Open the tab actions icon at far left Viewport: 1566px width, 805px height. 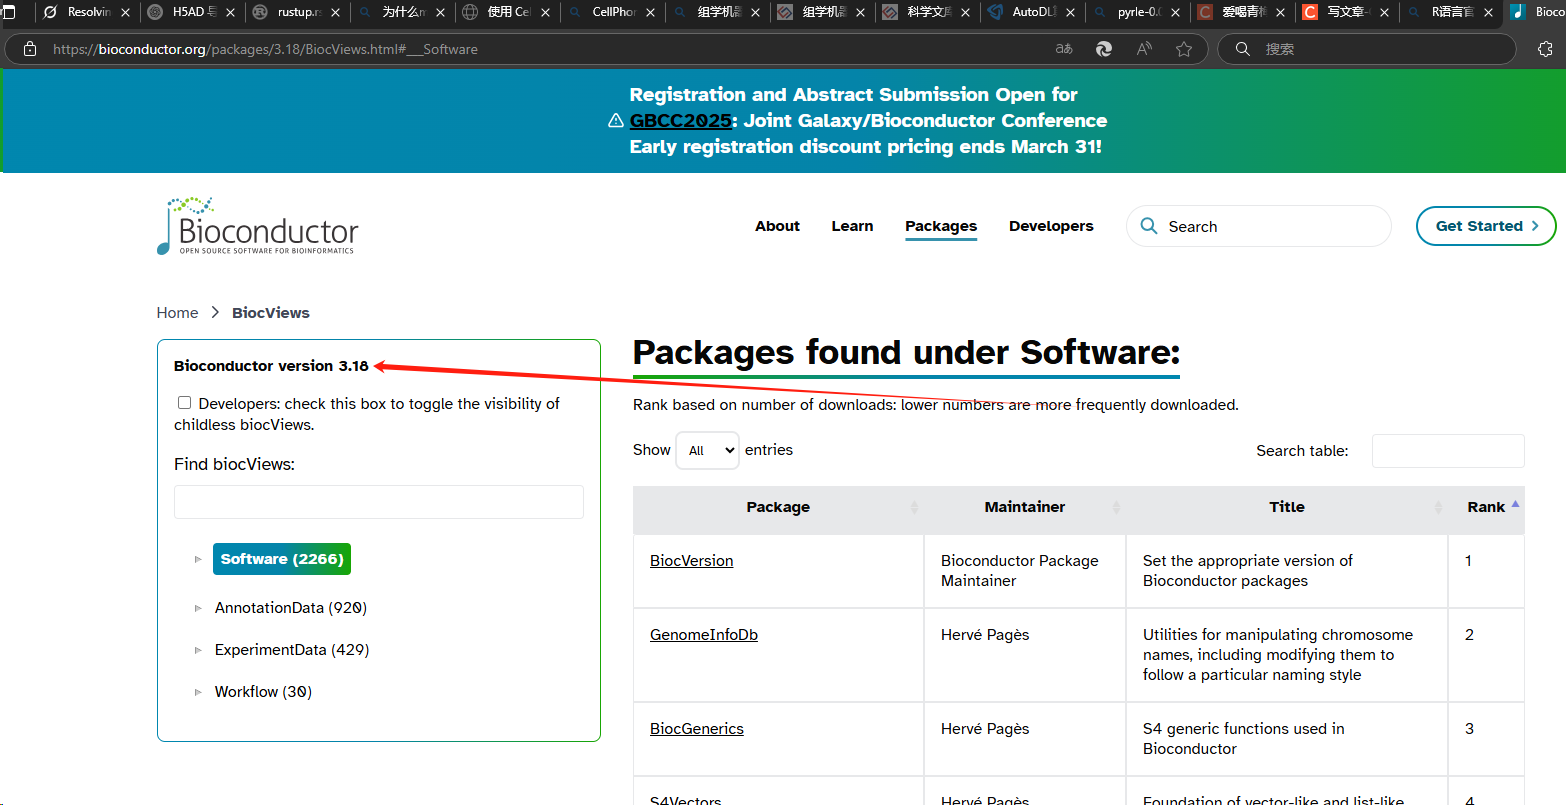click(8, 12)
